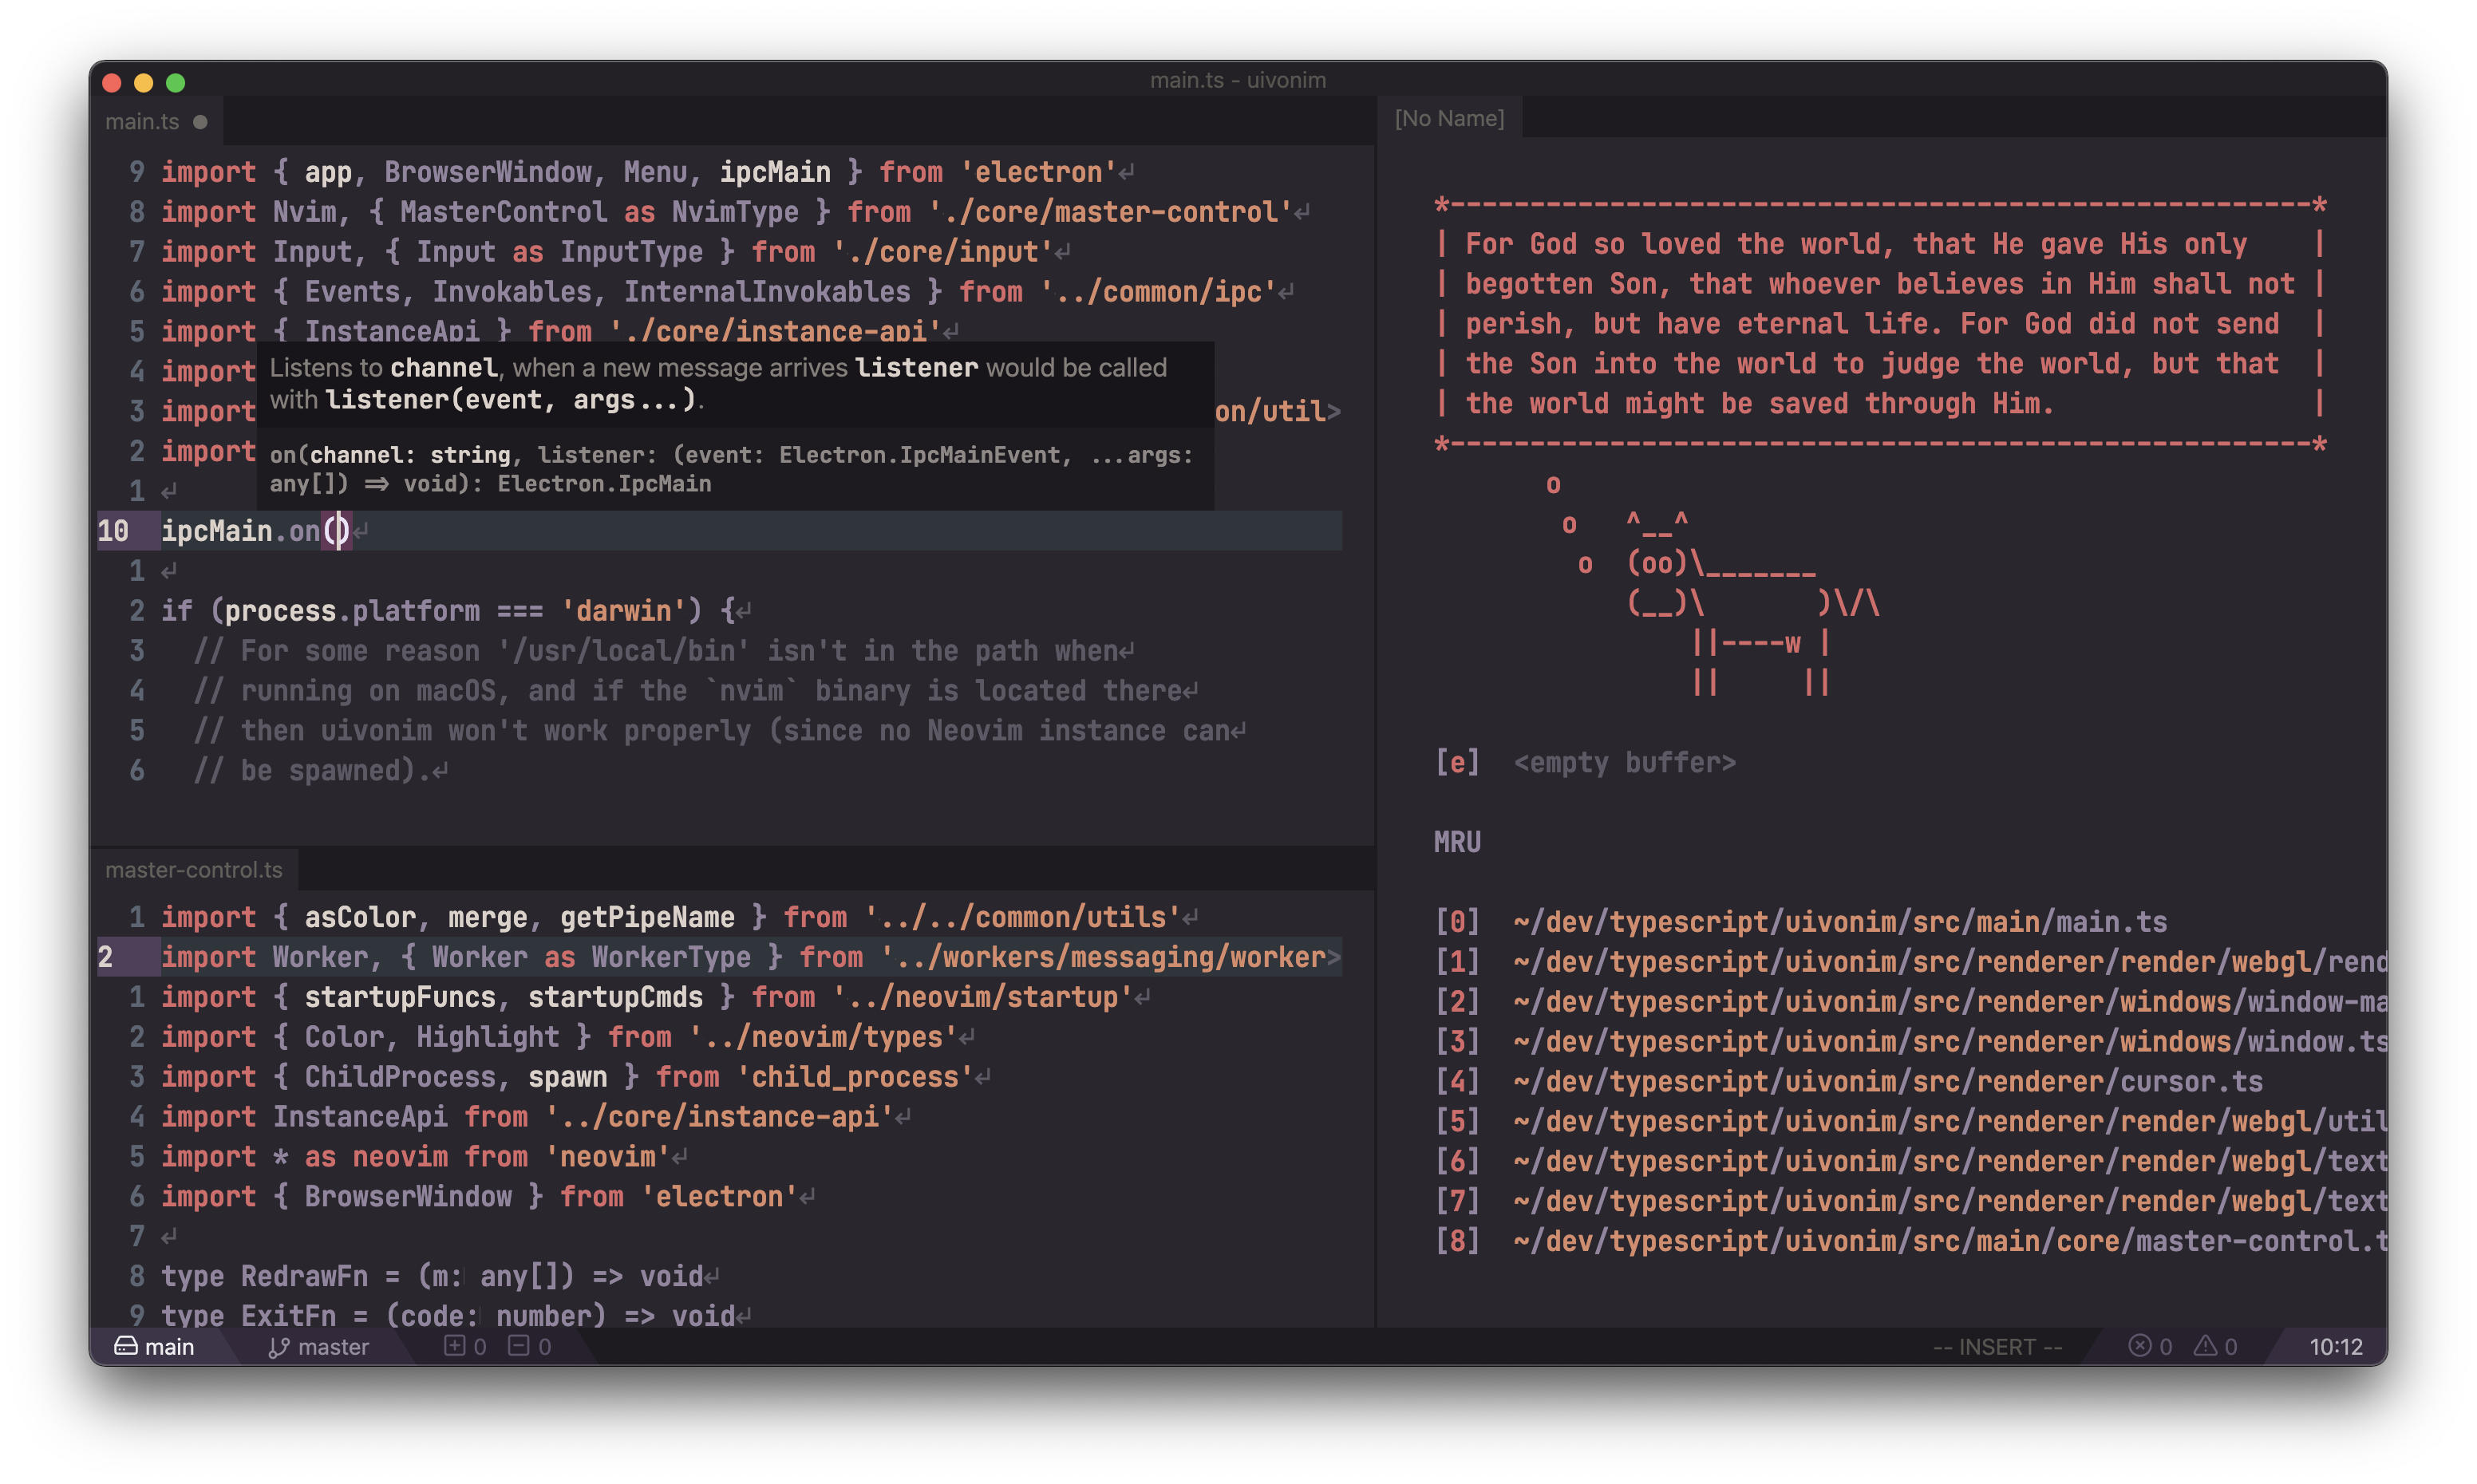Click '../common/ipc' import path
Image resolution: width=2477 pixels, height=1484 pixels.
tap(1158, 292)
